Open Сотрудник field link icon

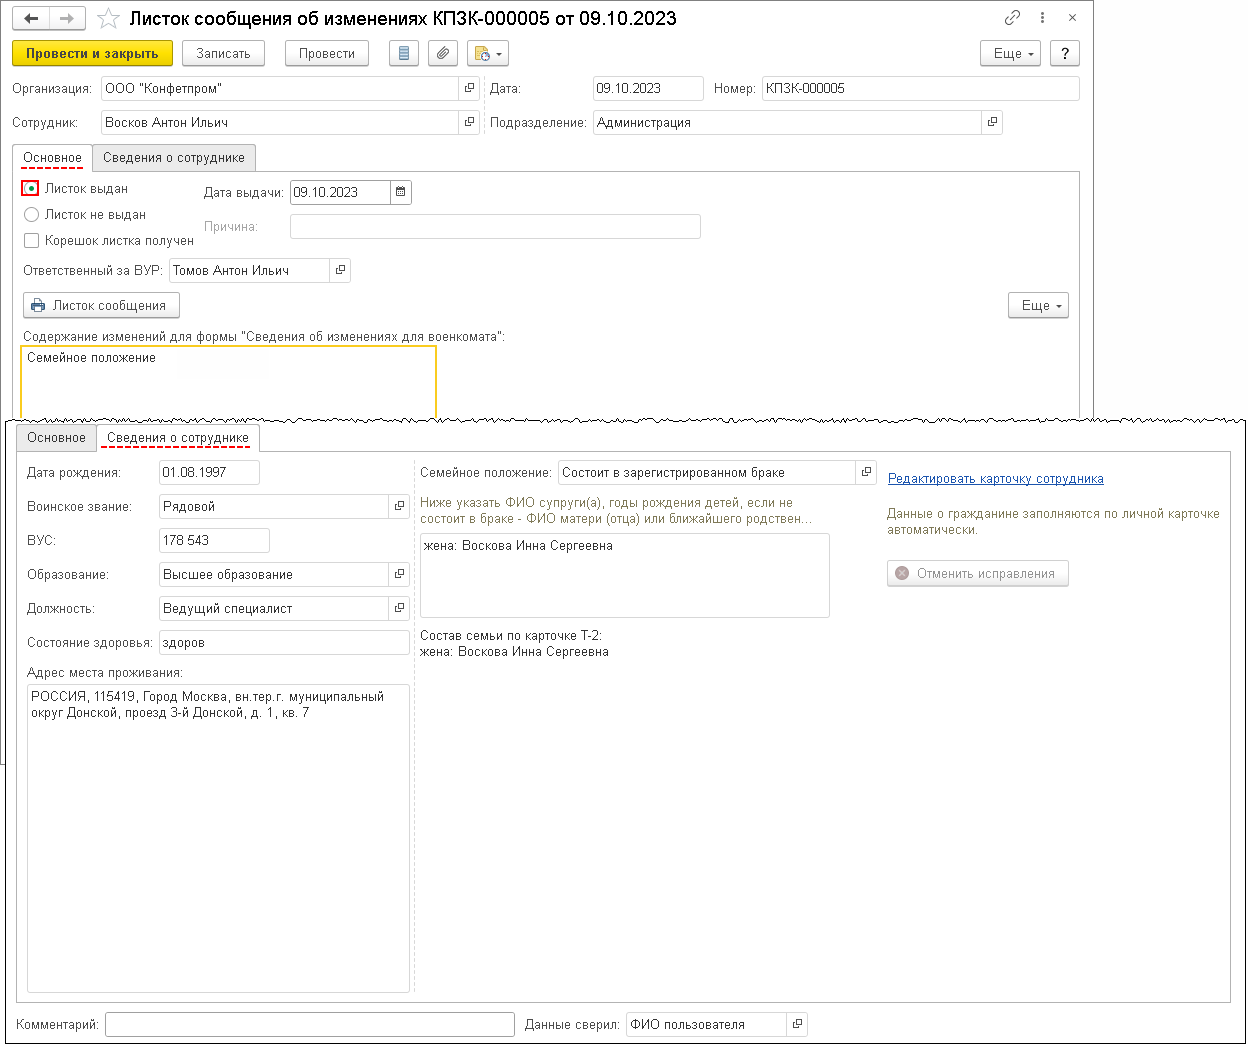tap(469, 122)
